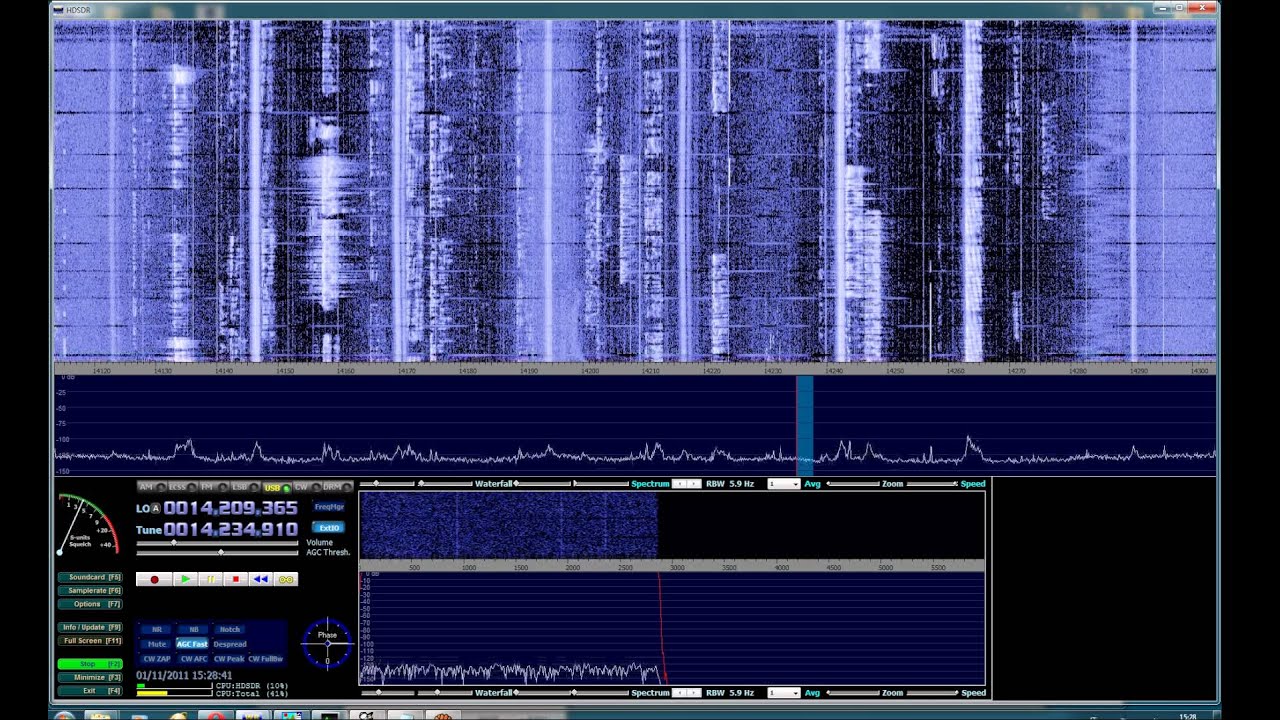Click the S-units squelch meter
Screen dimensions: 1280x720
tap(88, 524)
